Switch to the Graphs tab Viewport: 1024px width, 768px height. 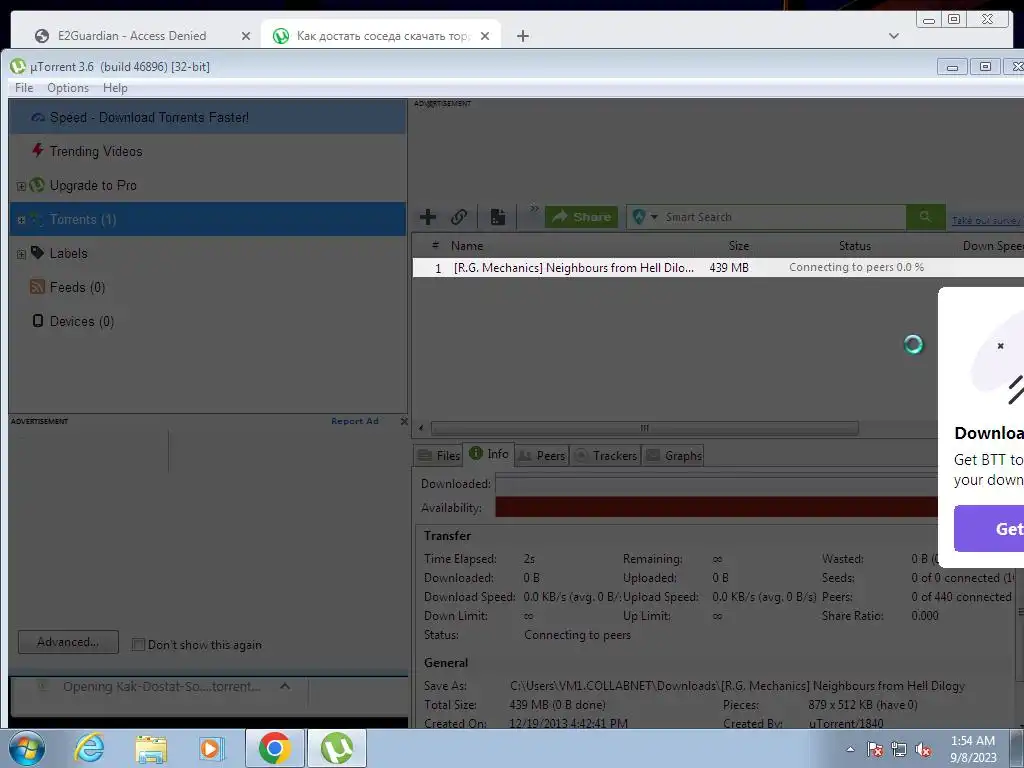[673, 455]
